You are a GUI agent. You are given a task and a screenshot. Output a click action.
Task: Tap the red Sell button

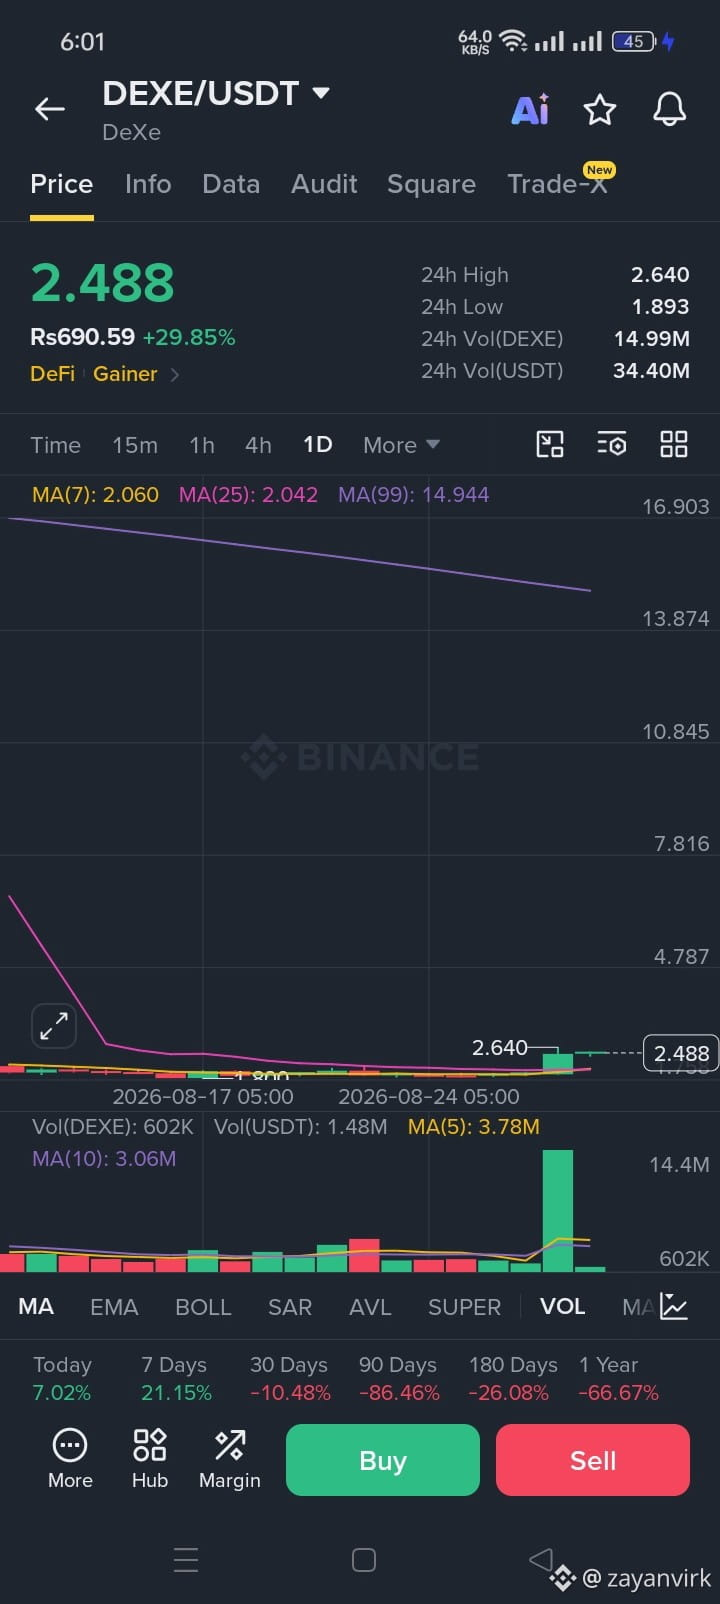(593, 1460)
